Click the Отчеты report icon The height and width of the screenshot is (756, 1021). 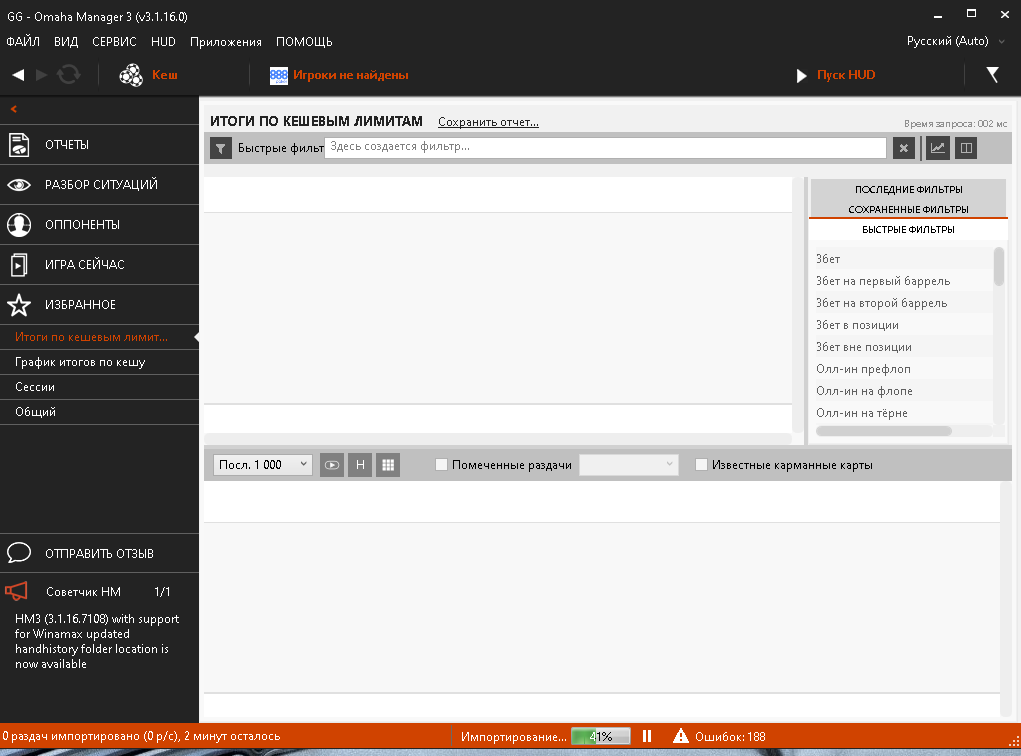19,145
